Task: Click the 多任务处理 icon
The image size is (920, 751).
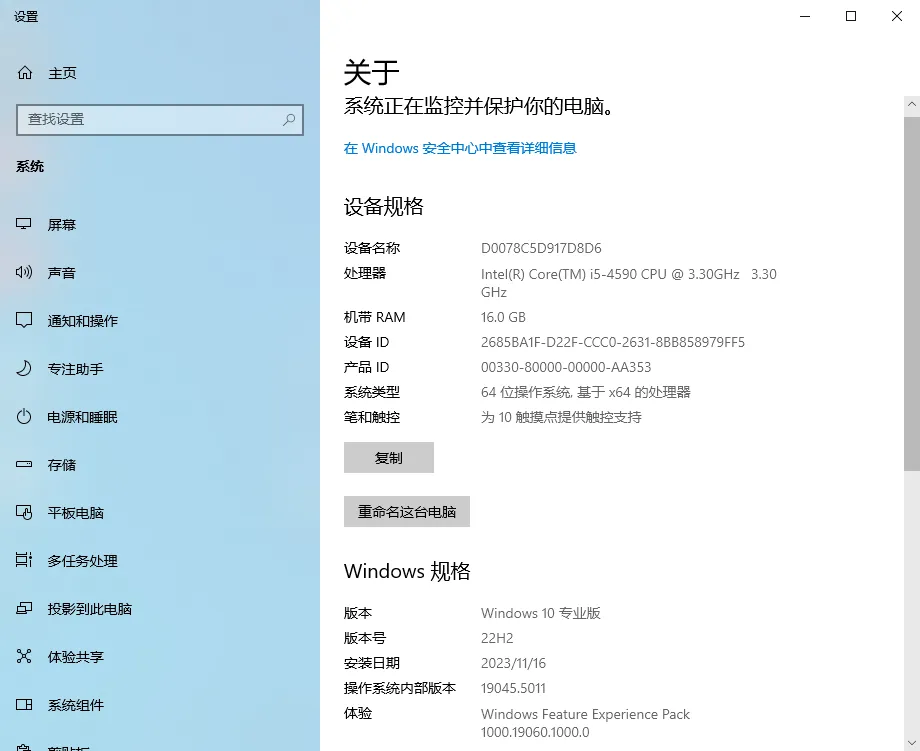Action: pyautogui.click(x=23, y=560)
